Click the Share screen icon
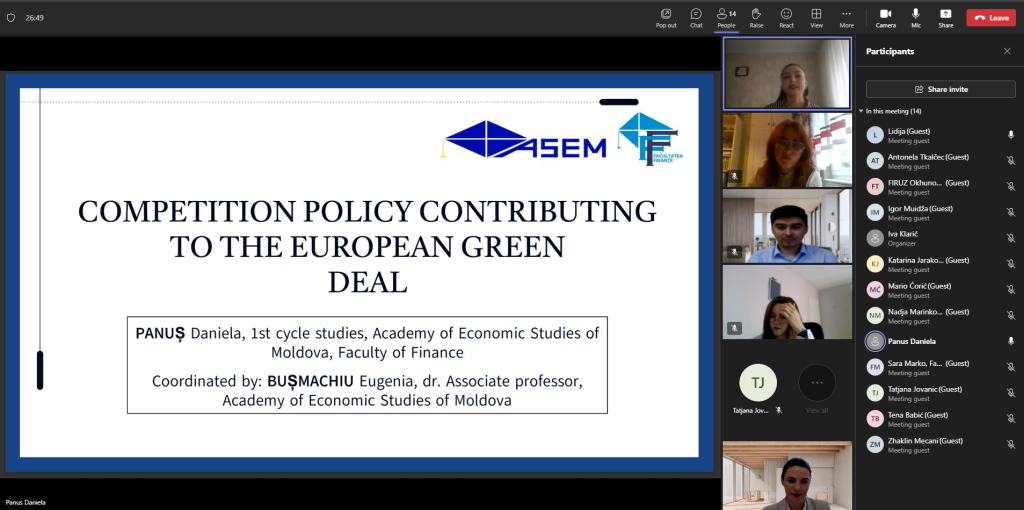1024x510 pixels. (945, 17)
